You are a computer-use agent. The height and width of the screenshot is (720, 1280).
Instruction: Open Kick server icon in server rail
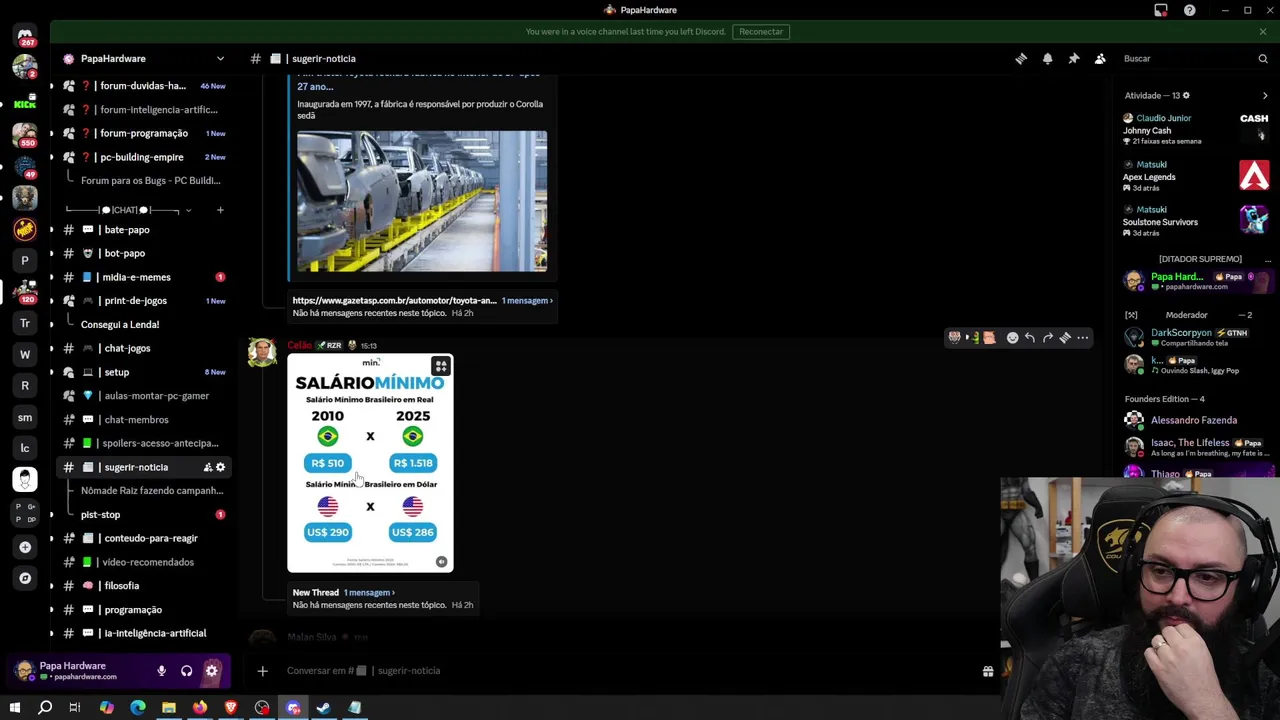pyautogui.click(x=25, y=104)
